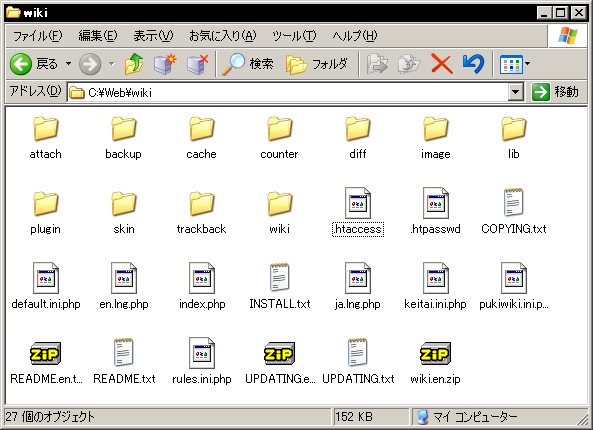Viewport: 593px width, 430px height.
Task: Toggle the Folders (フォルダ) pane button
Action: [x=317, y=64]
